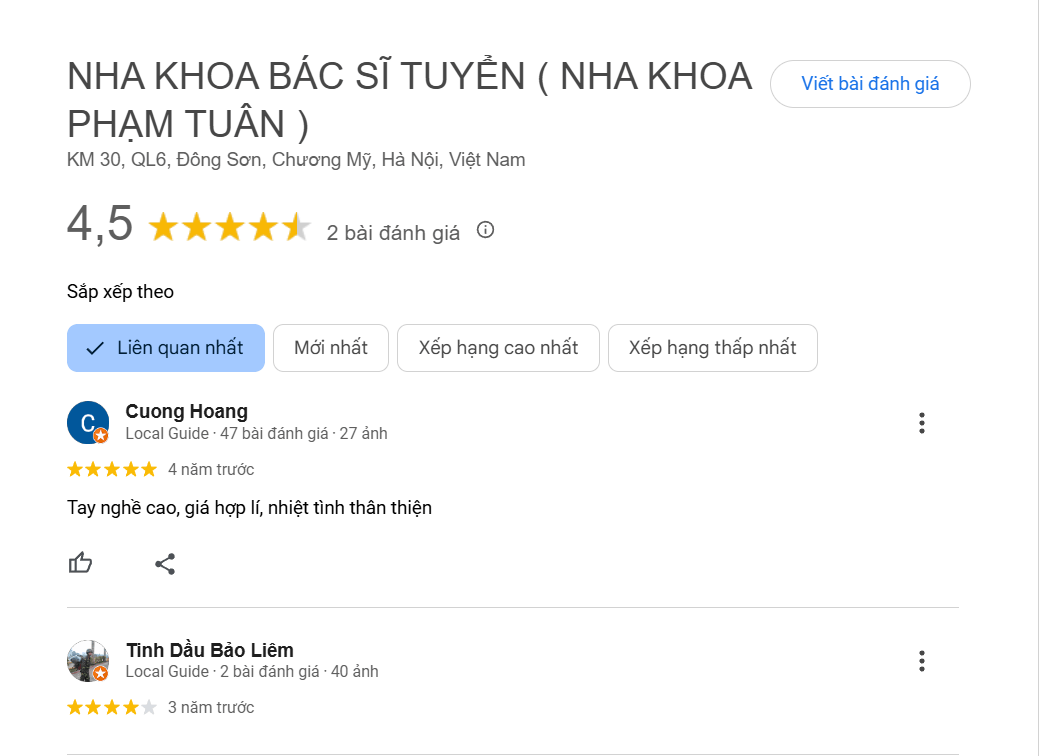Switch sorting to Xếp hạng thấp nhất
The image size is (1039, 756).
point(712,348)
